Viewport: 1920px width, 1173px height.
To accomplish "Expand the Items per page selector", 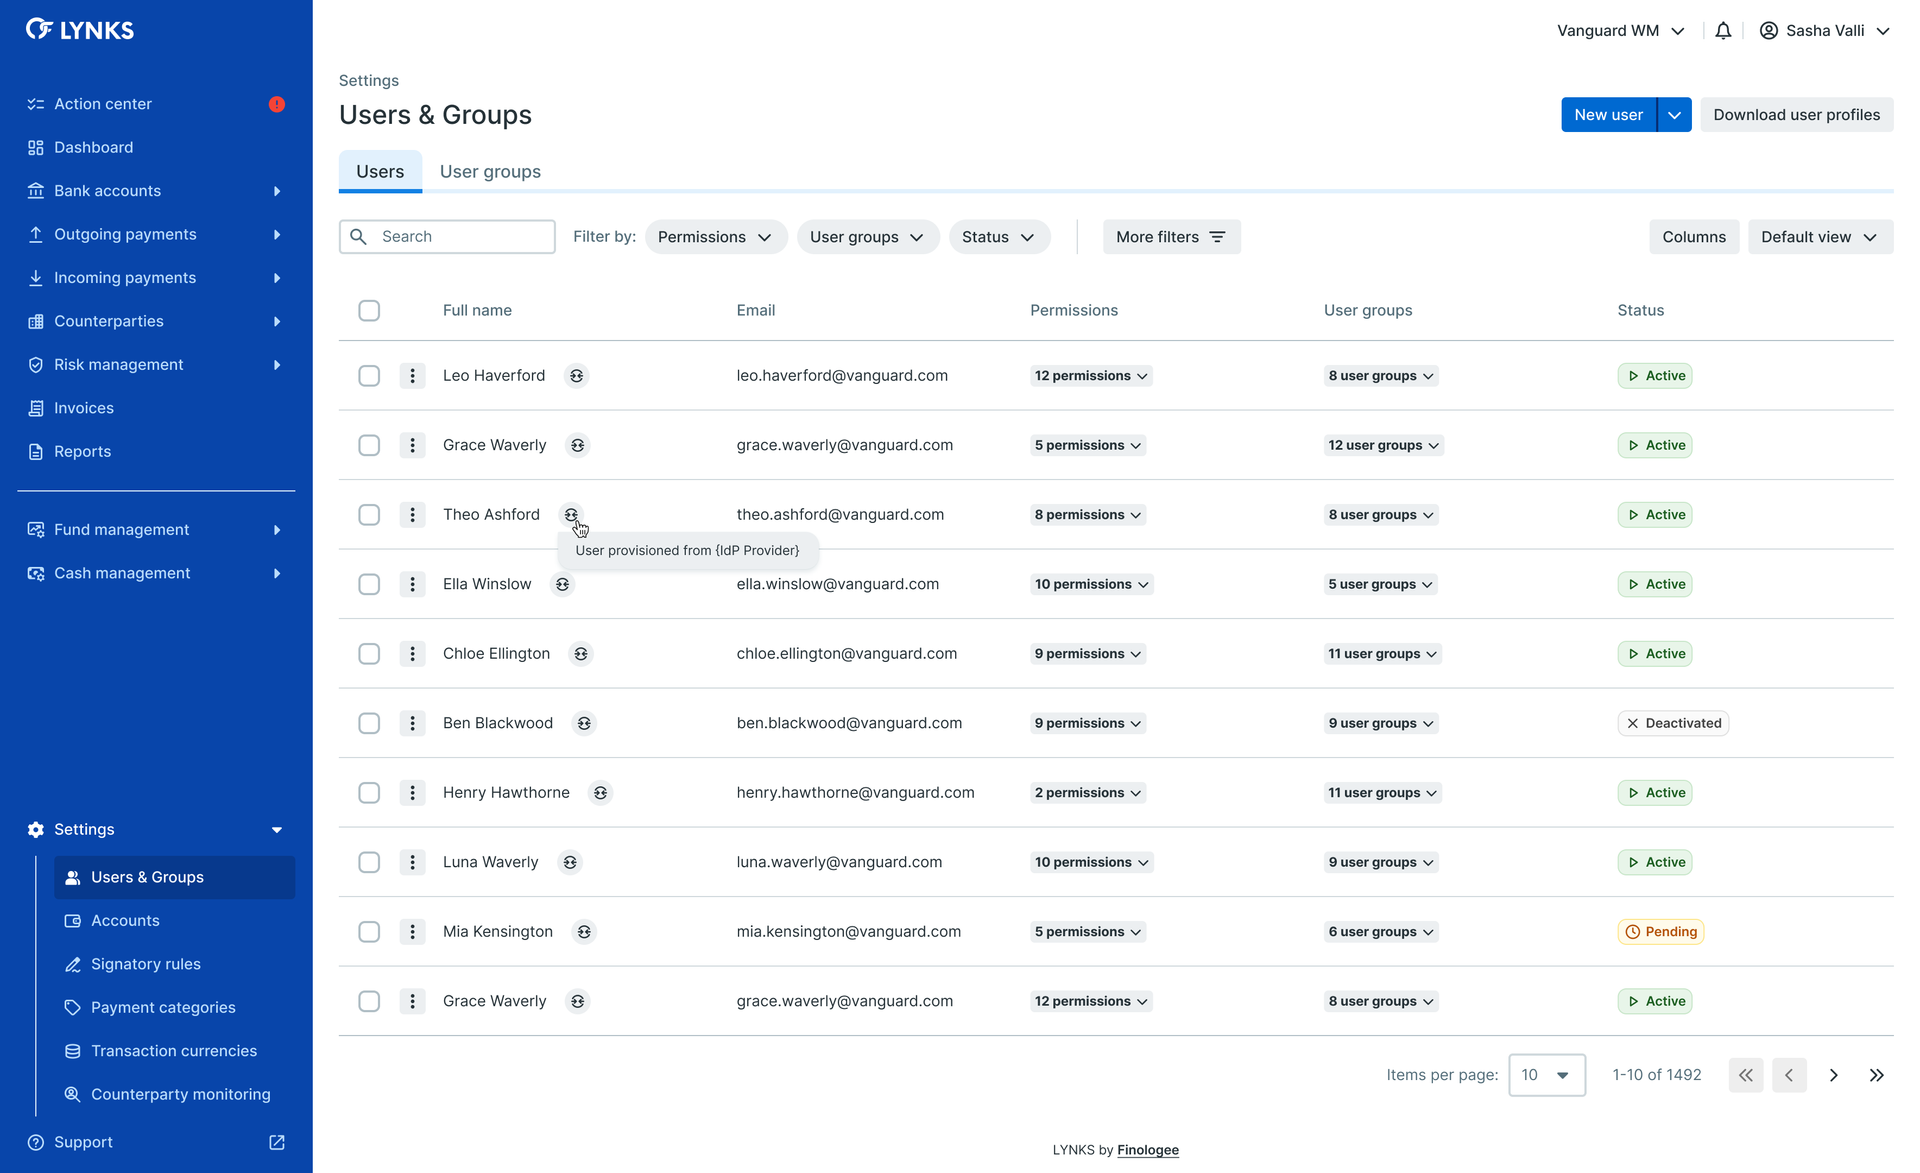I will (x=1546, y=1075).
